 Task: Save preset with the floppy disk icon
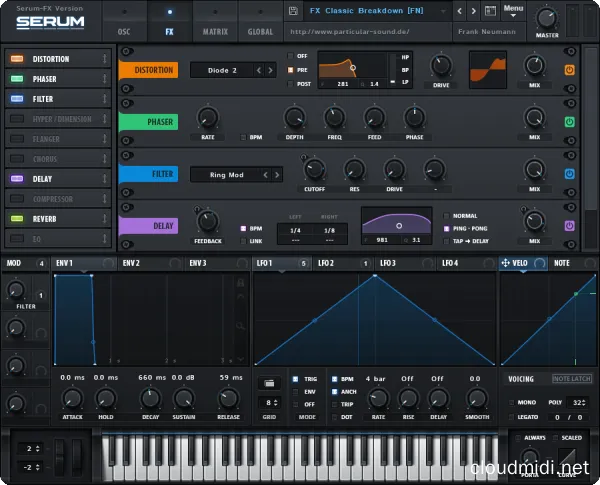293,11
